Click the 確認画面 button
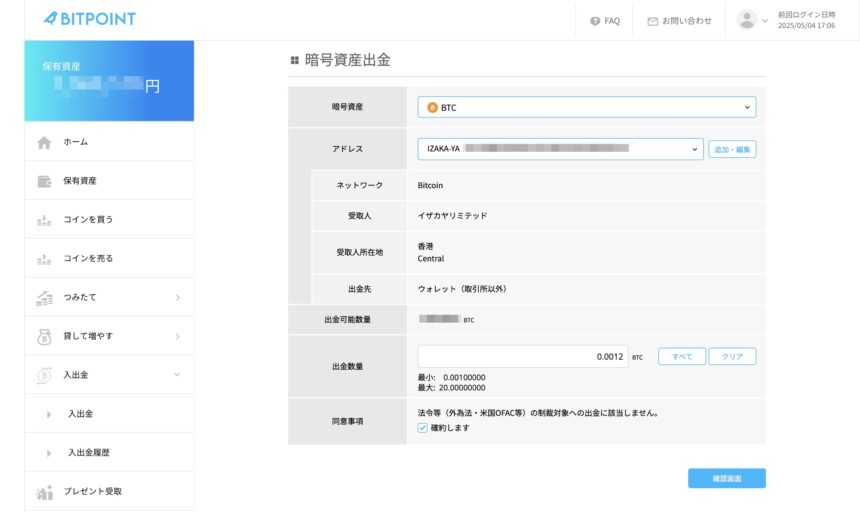 click(727, 478)
